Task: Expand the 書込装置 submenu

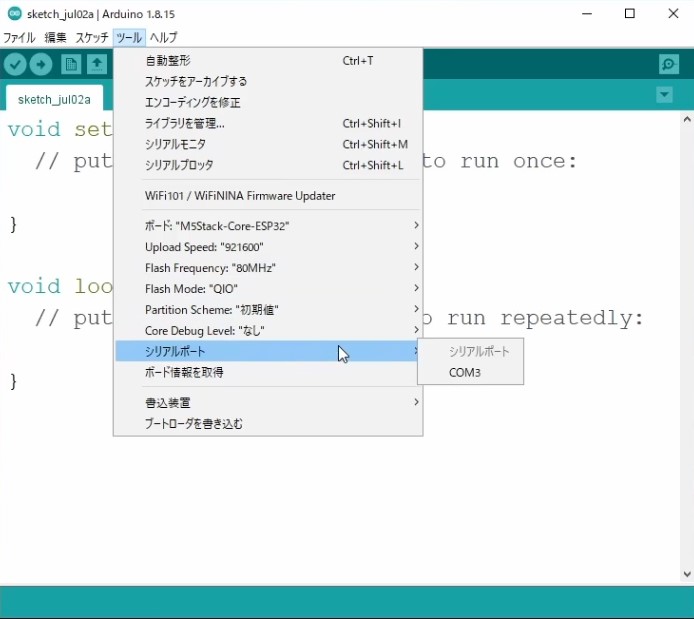Action: (268, 403)
